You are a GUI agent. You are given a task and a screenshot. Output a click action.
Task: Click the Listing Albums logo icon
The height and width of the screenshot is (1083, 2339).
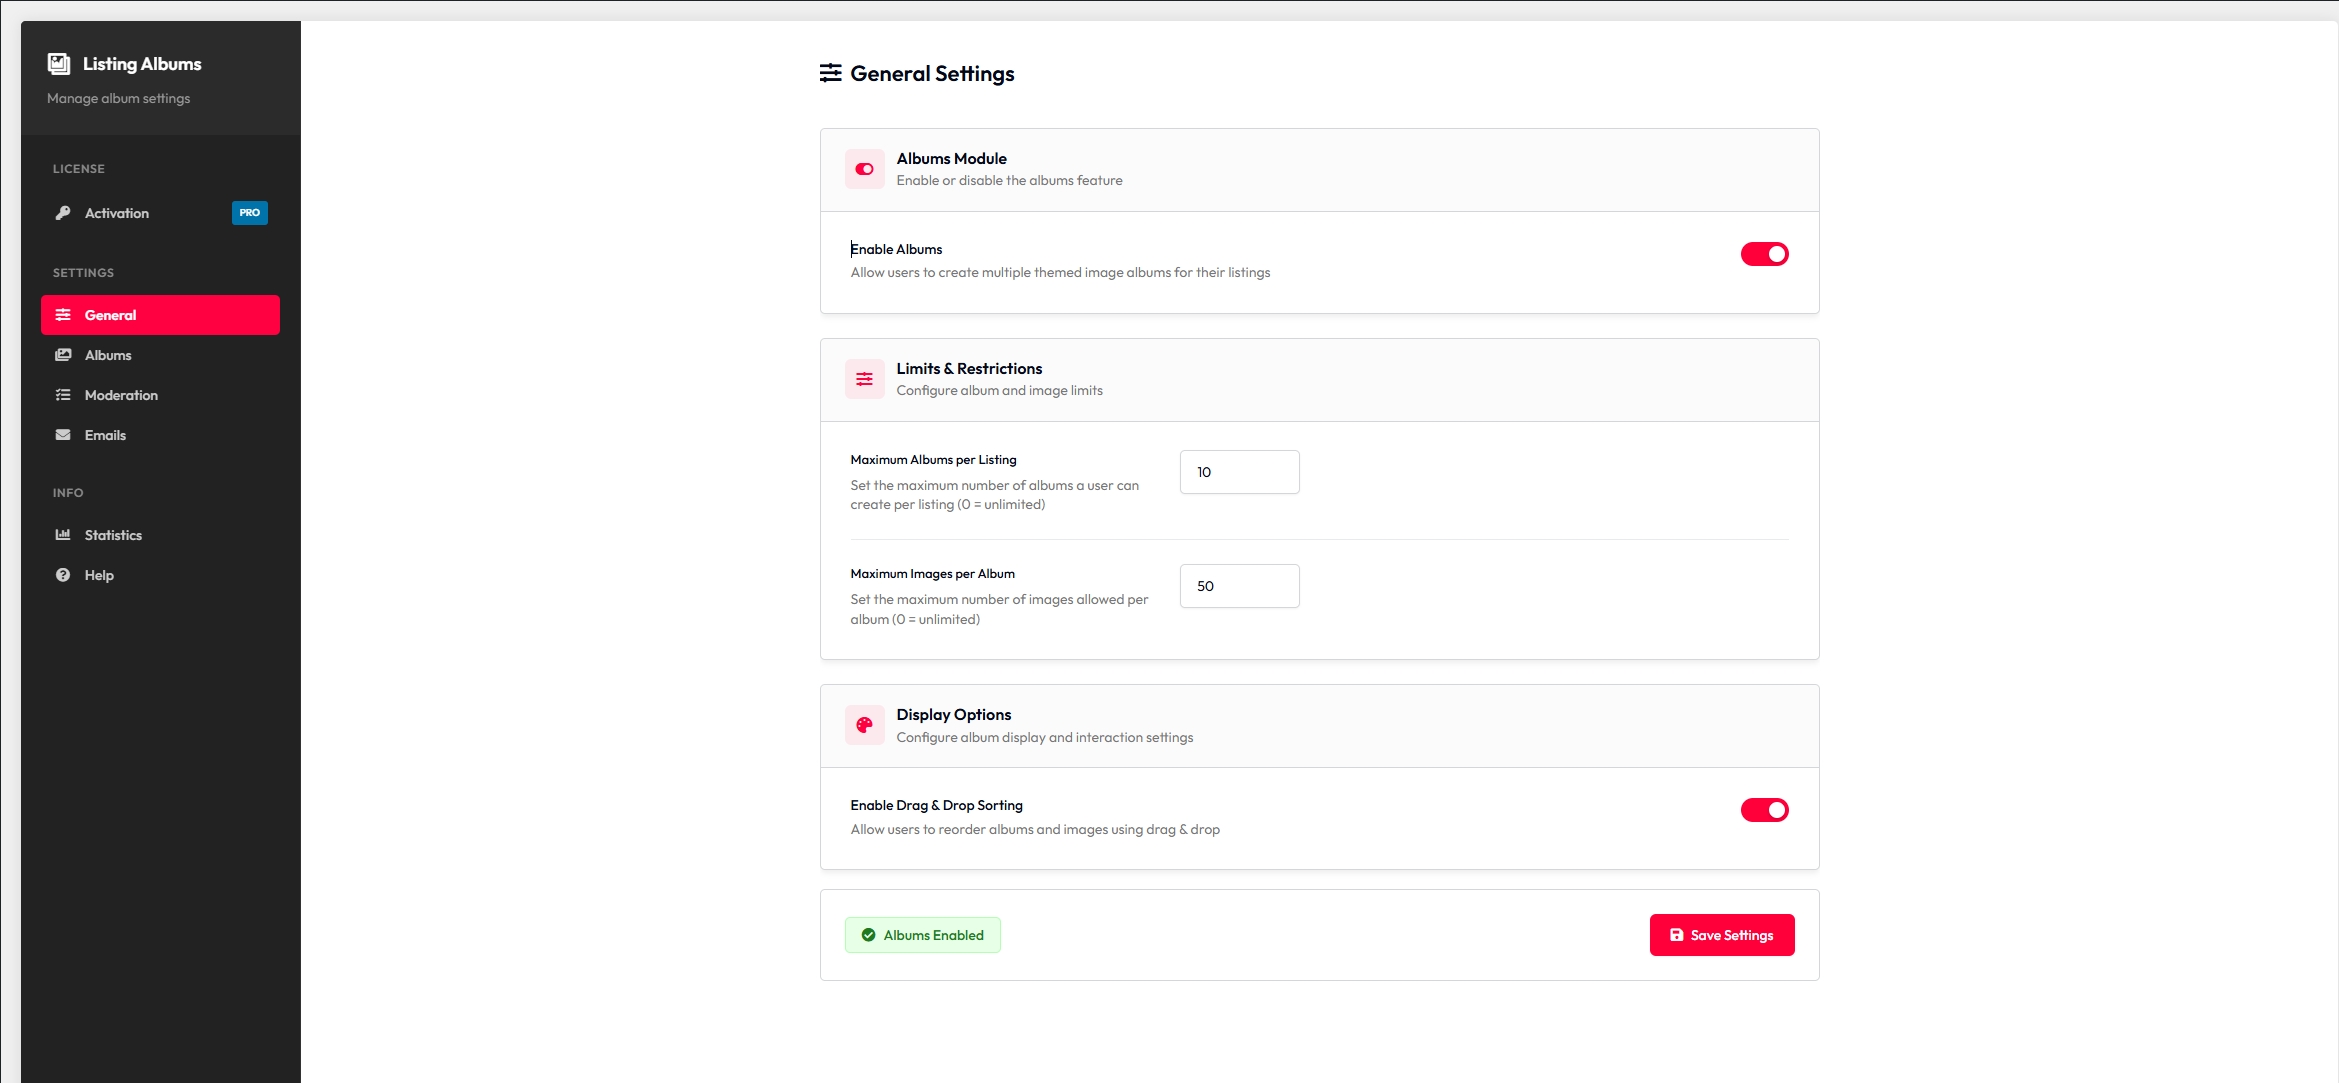tap(59, 63)
